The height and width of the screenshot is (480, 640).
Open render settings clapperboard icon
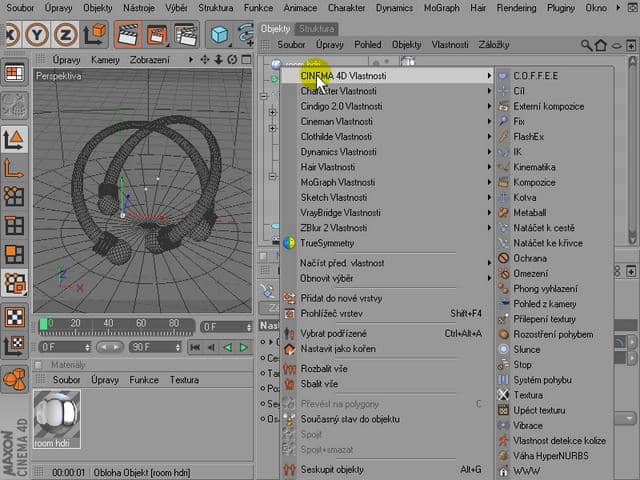[186, 34]
